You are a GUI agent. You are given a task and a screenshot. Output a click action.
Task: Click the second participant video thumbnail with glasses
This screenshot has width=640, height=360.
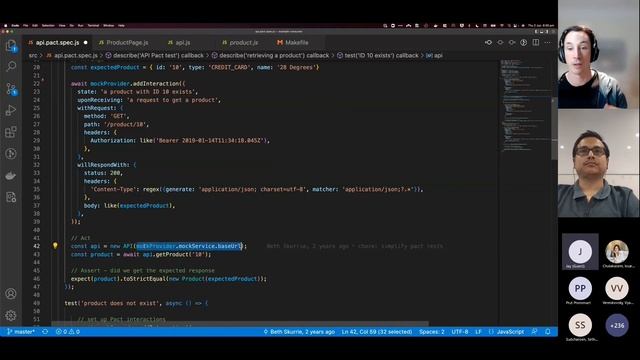(598, 163)
